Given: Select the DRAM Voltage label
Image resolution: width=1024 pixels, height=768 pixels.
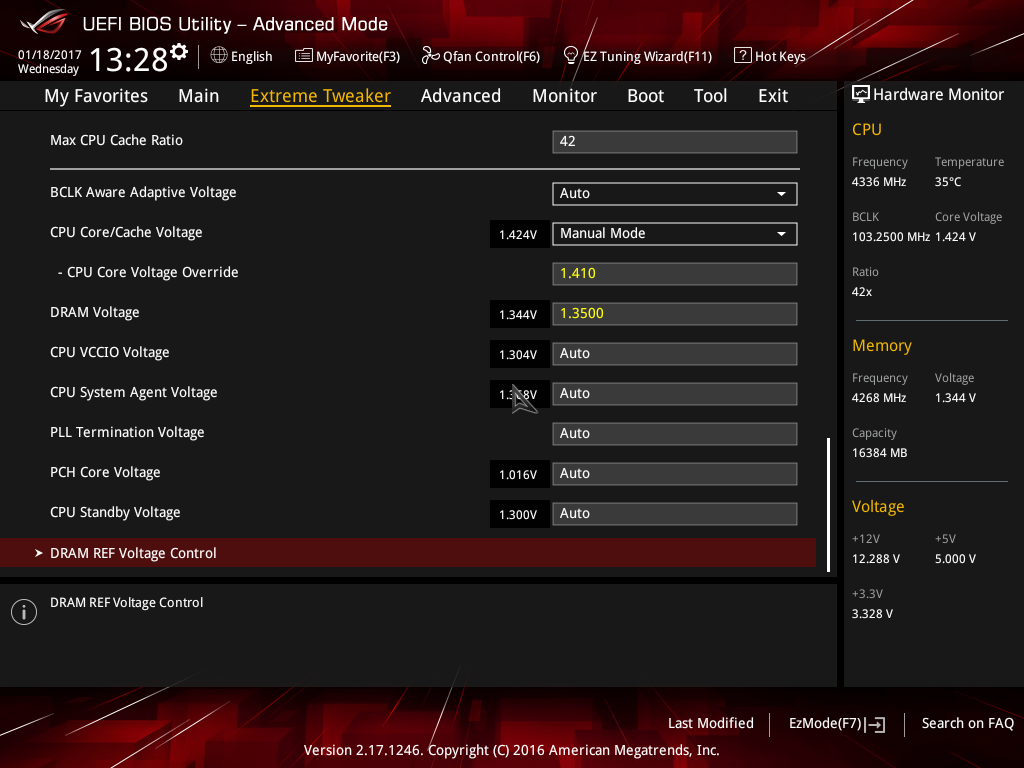Looking at the screenshot, I should point(95,313).
